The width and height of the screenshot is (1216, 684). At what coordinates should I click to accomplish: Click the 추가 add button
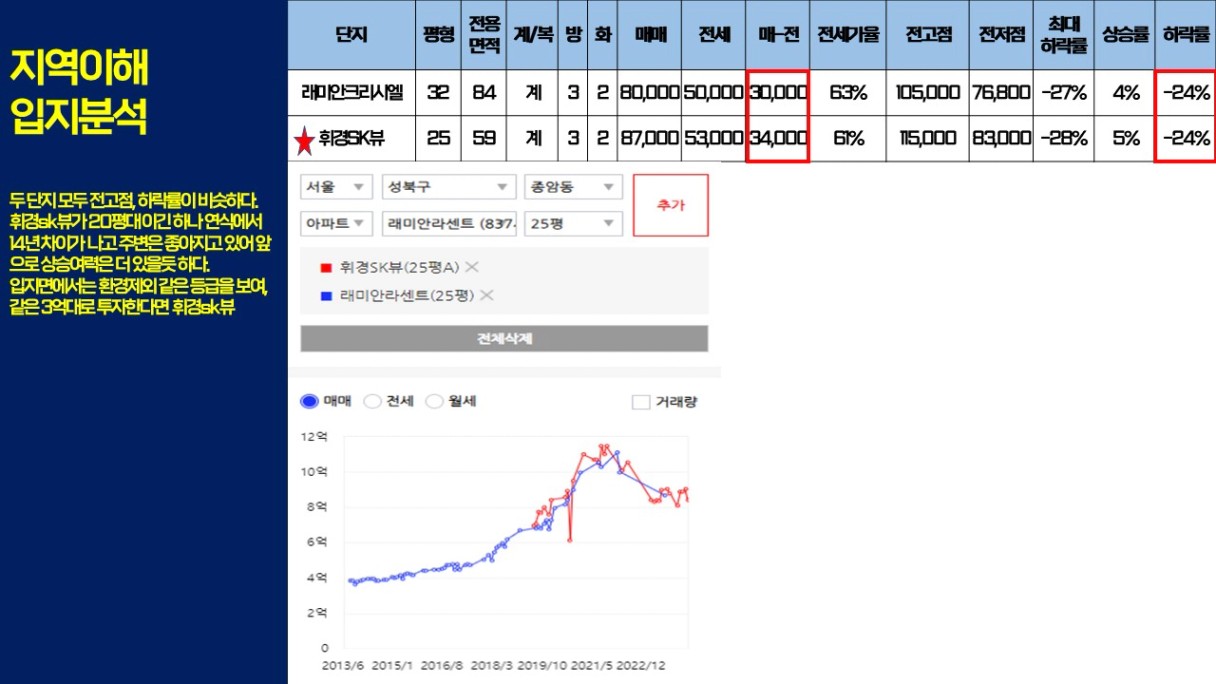(670, 205)
